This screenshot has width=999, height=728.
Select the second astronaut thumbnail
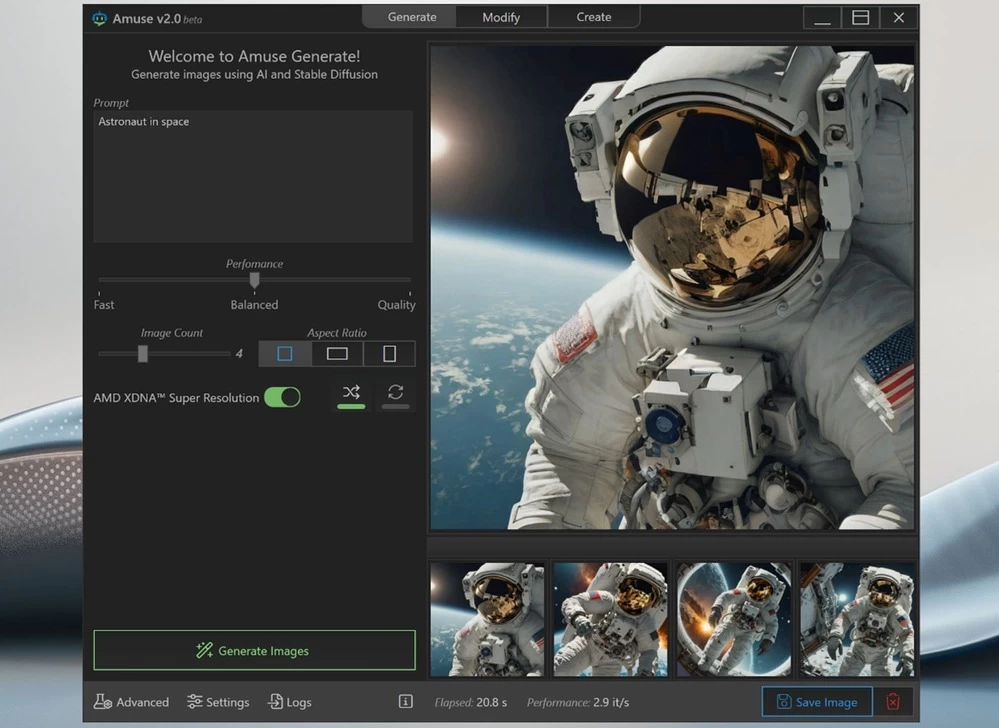(x=610, y=618)
